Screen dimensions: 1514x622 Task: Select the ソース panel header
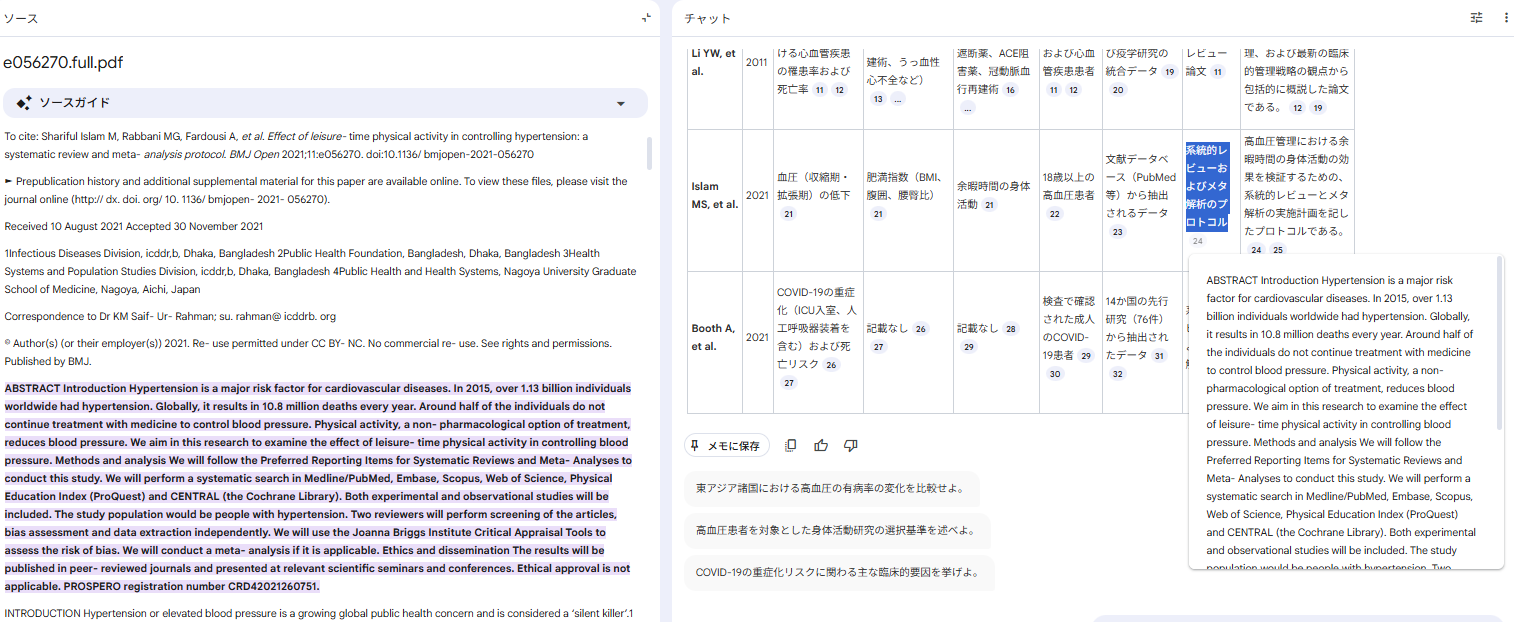click(x=21, y=18)
